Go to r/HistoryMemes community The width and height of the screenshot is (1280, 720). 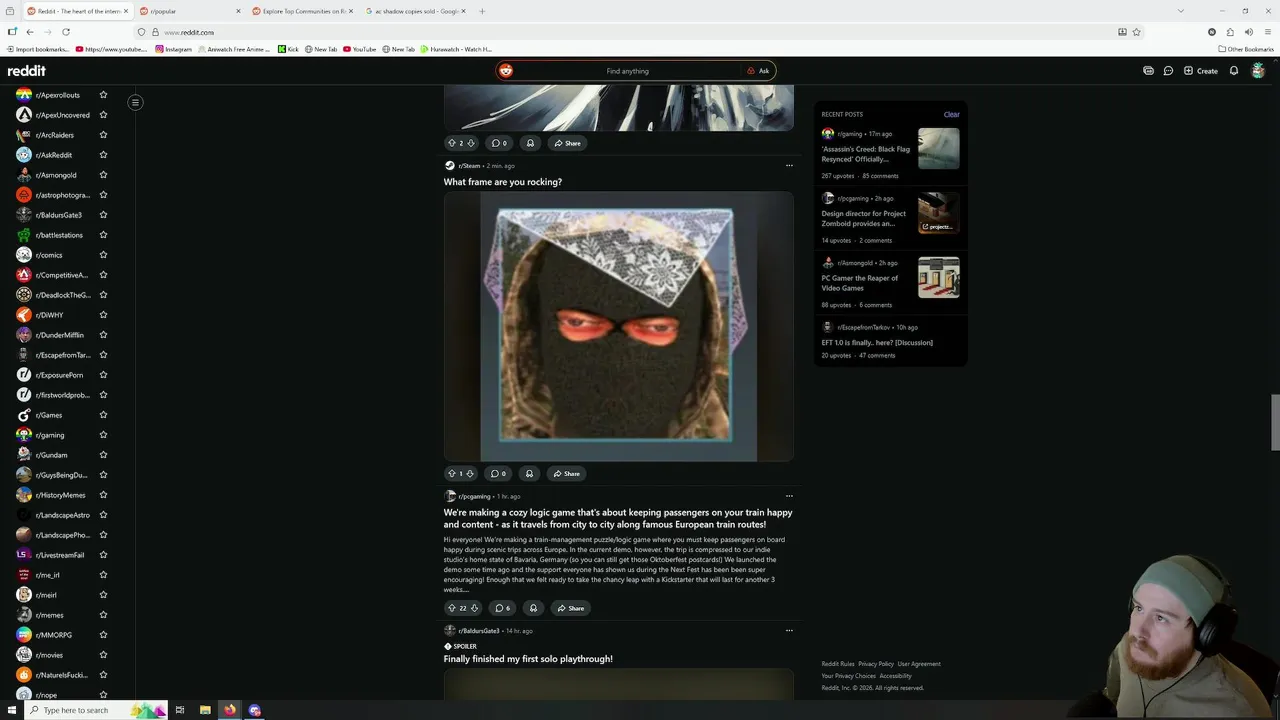pos(60,495)
